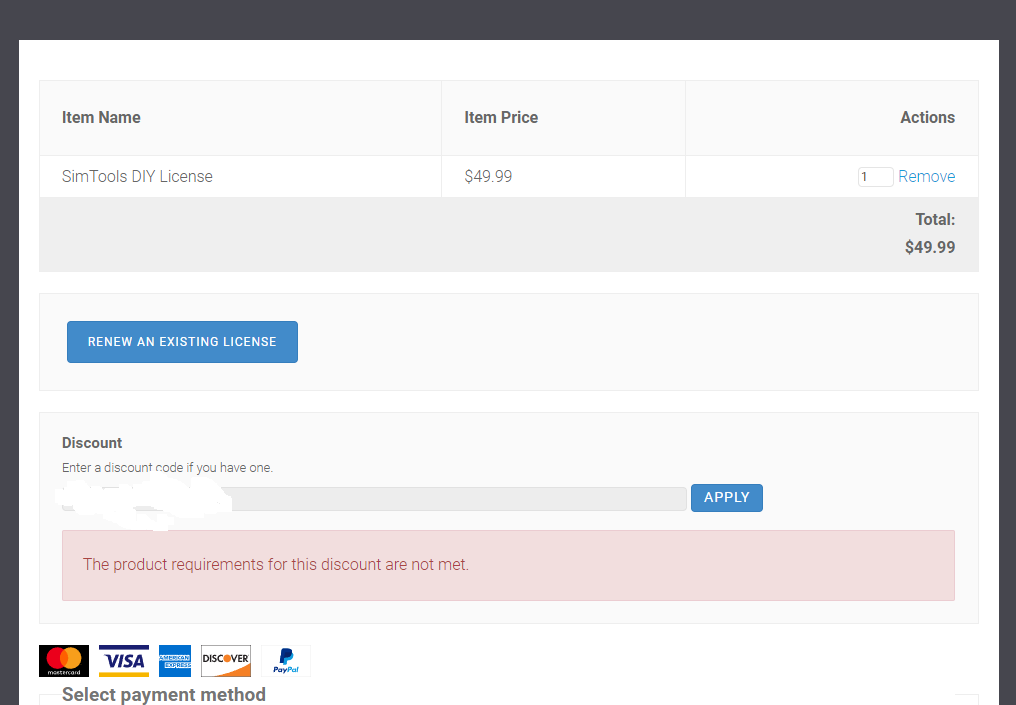This screenshot has width=1016, height=705.
Task: Click the Discount section heading
Action: tap(92, 443)
